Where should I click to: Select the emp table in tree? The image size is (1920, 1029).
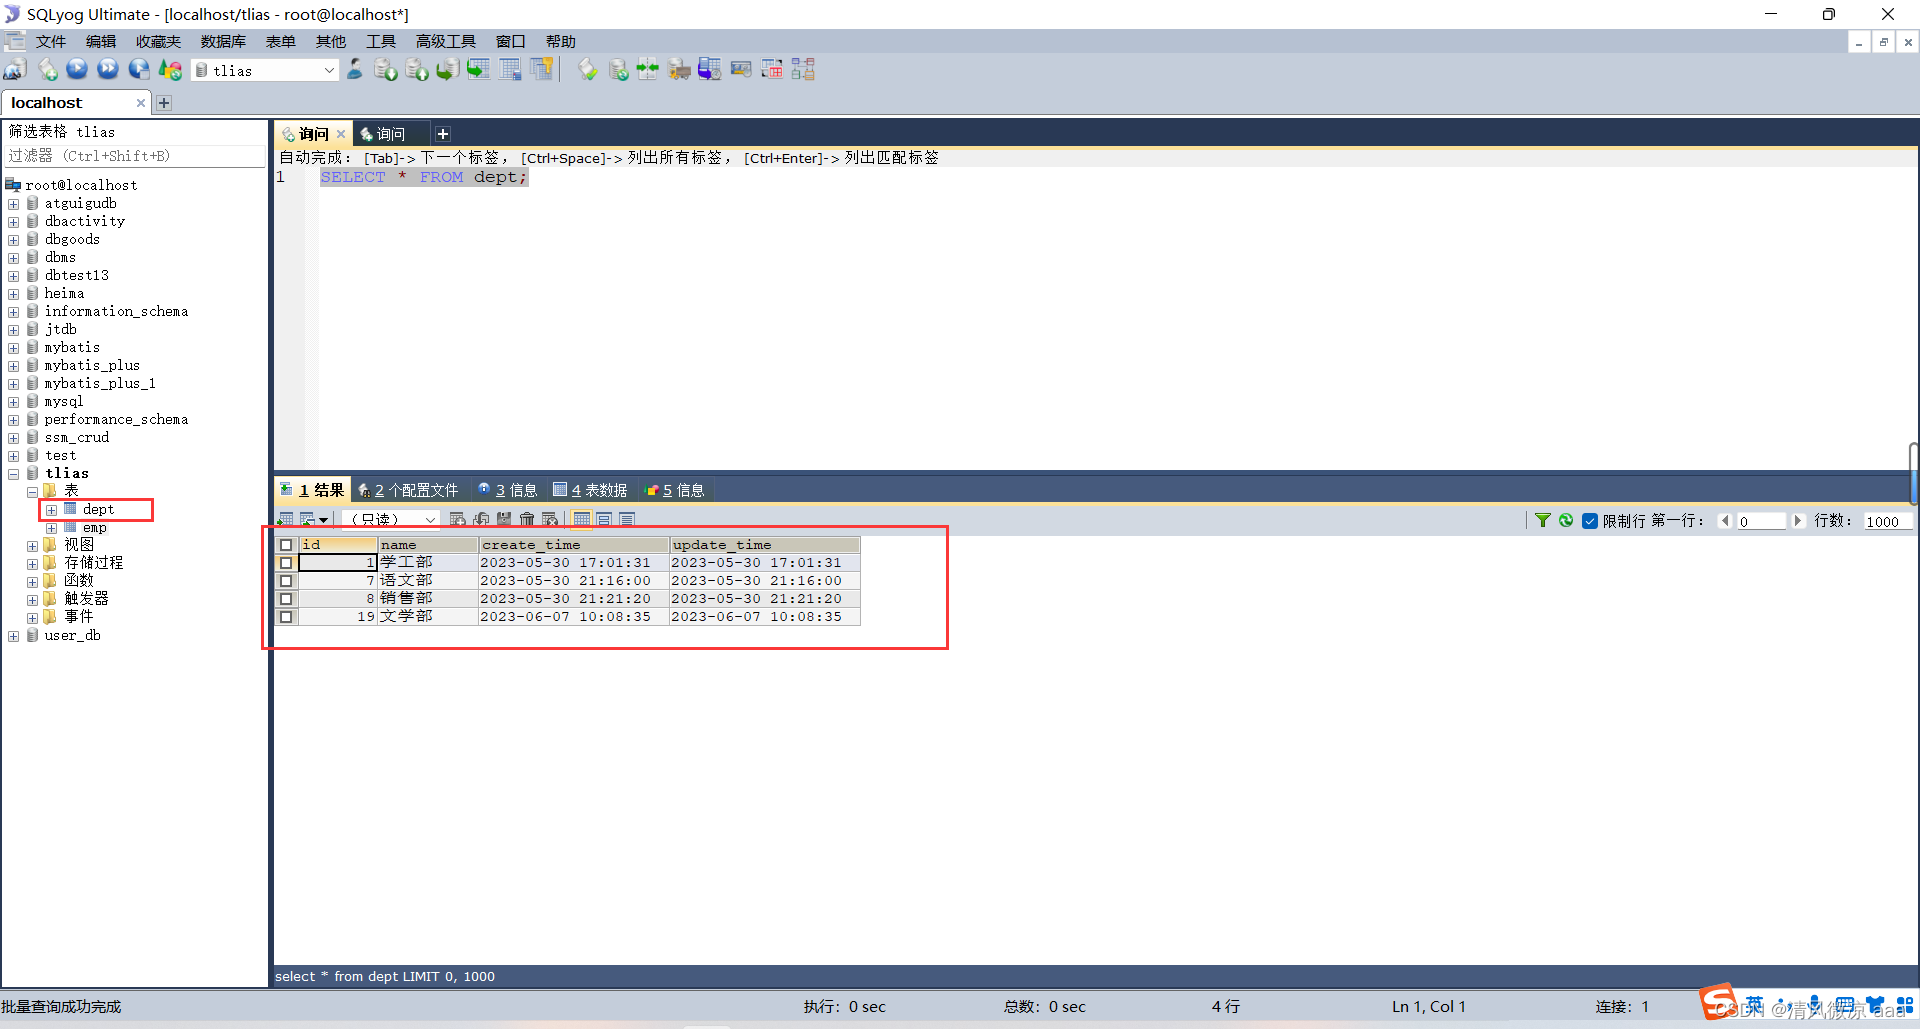click(x=95, y=528)
